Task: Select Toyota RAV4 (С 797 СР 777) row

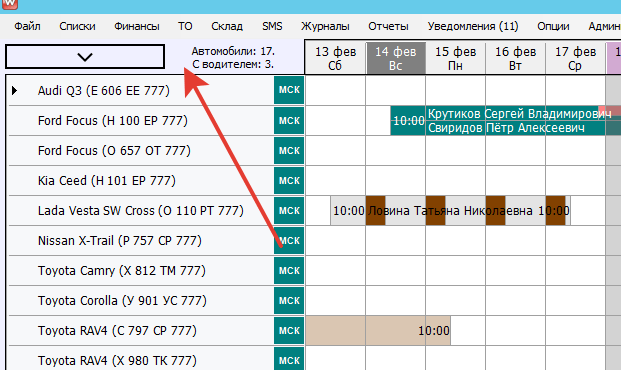Action: point(141,331)
